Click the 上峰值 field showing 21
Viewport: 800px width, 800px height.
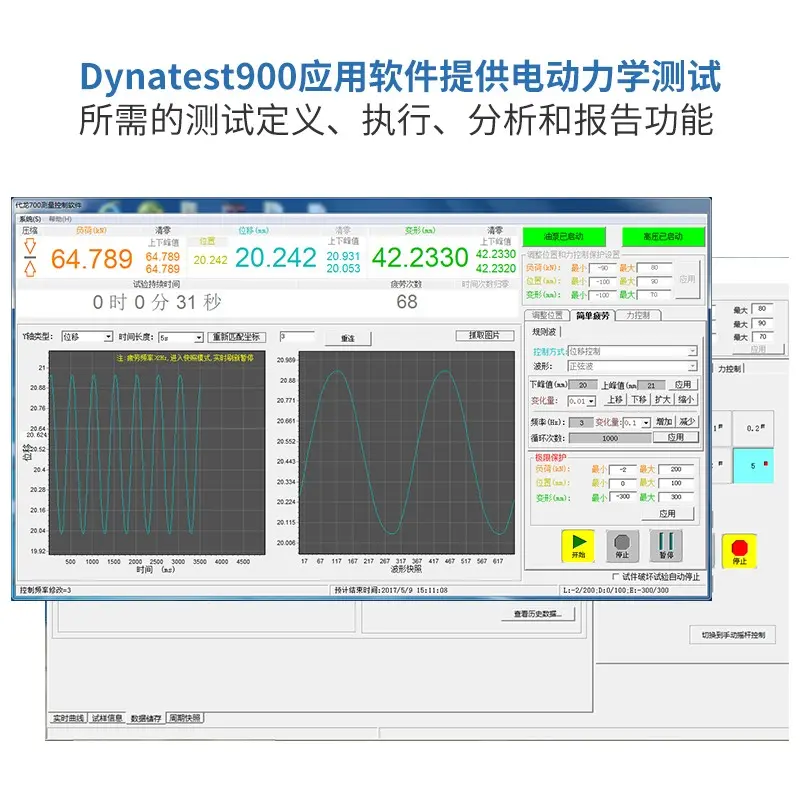[651, 385]
